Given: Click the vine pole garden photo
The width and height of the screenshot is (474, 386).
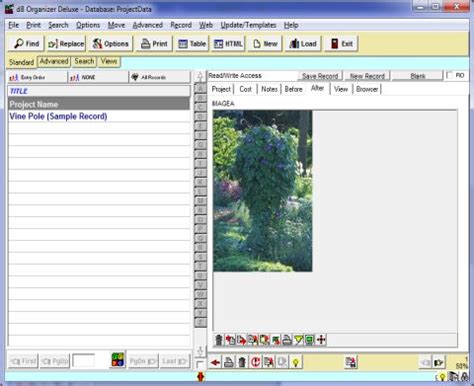Looking at the screenshot, I should pos(263,191).
